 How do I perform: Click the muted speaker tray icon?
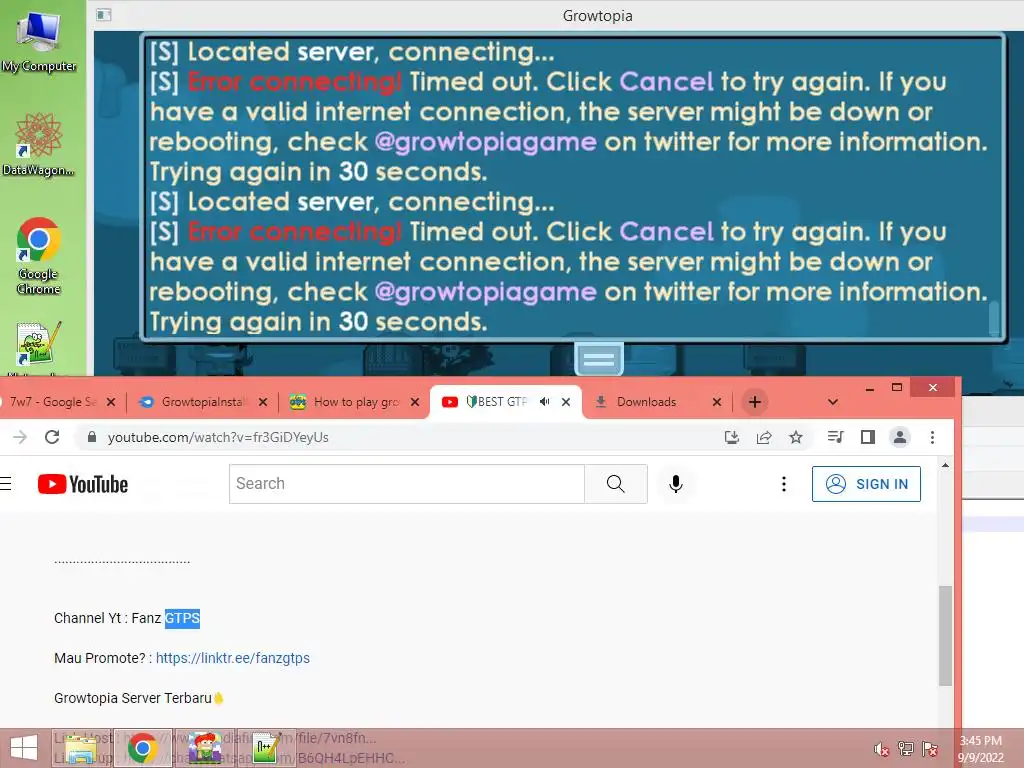click(x=881, y=749)
